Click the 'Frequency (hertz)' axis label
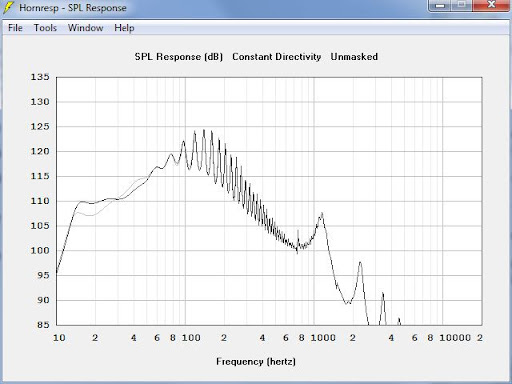The image size is (512, 384). point(256,362)
